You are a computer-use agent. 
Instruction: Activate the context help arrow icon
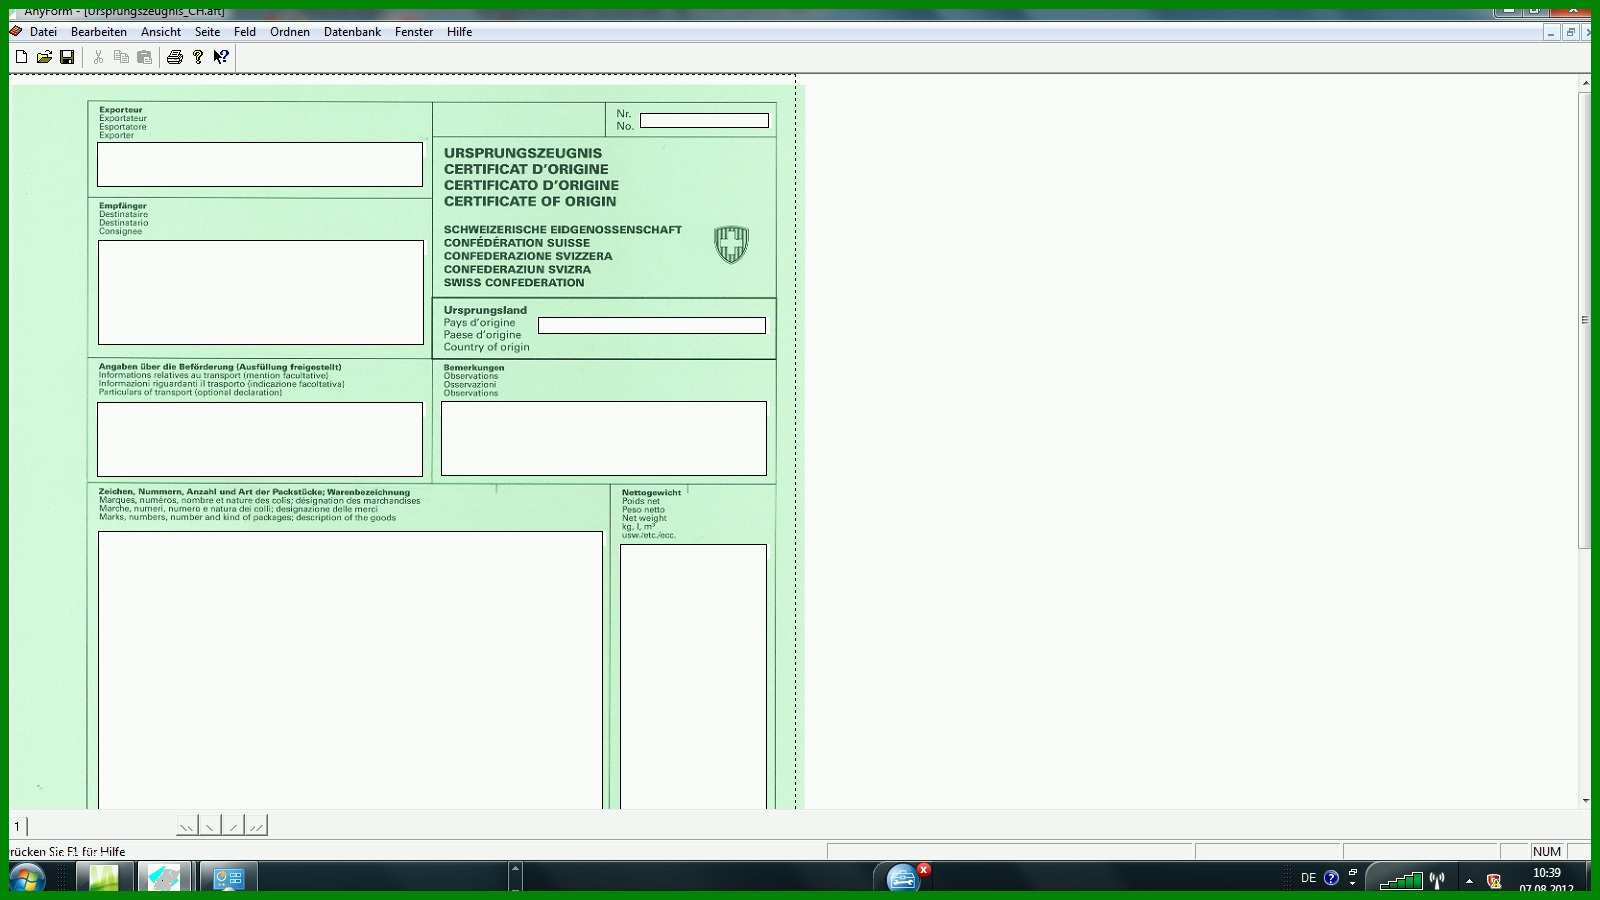click(221, 57)
